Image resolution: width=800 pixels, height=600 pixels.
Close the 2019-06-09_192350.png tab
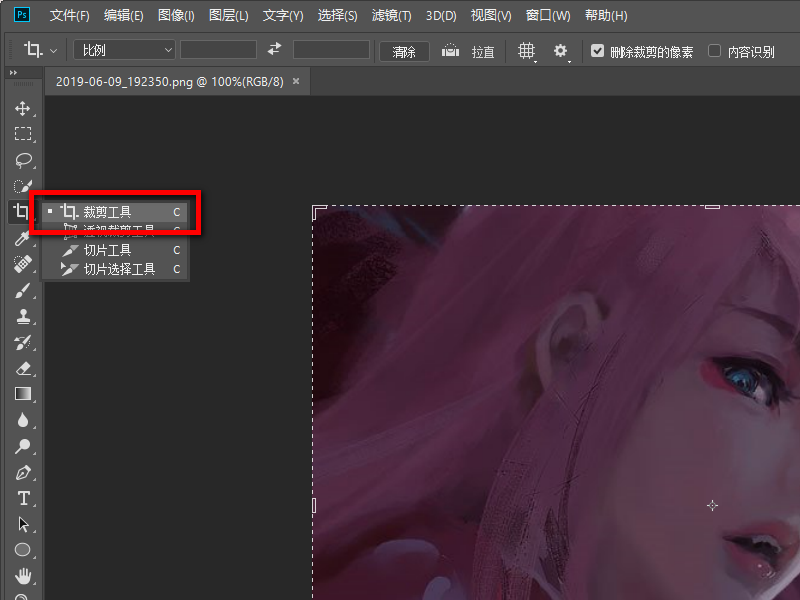click(x=296, y=81)
